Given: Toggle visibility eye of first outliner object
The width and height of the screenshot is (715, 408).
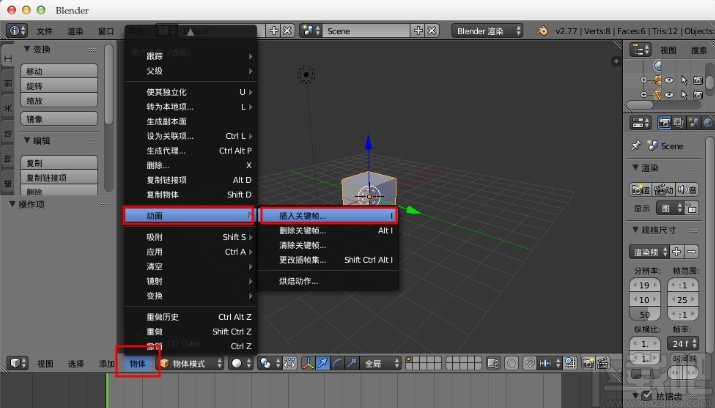Looking at the screenshot, I should 669,80.
